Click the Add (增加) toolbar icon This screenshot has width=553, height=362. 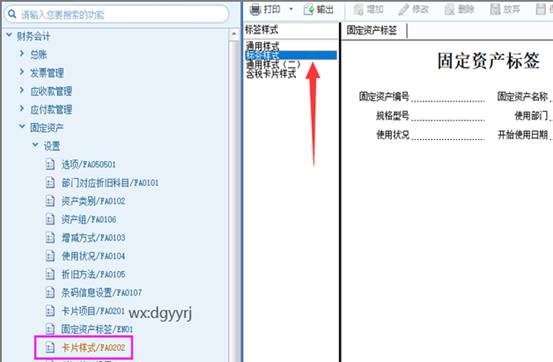tap(359, 10)
